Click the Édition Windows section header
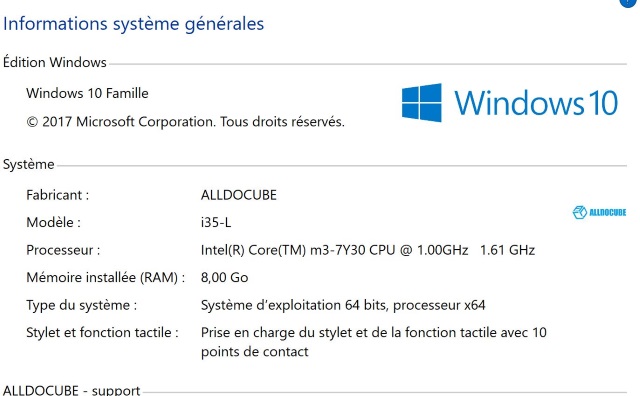The image size is (640, 396). pos(55,62)
